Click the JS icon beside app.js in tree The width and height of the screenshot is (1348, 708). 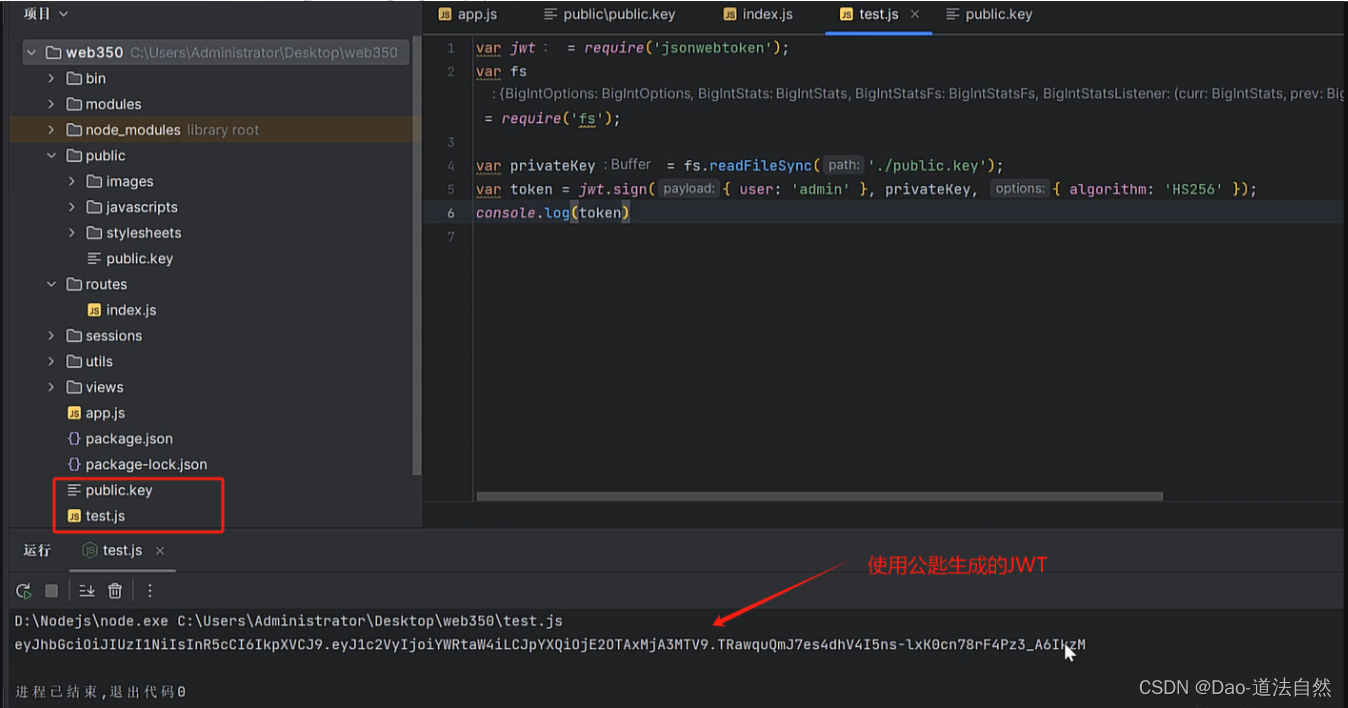coord(74,413)
